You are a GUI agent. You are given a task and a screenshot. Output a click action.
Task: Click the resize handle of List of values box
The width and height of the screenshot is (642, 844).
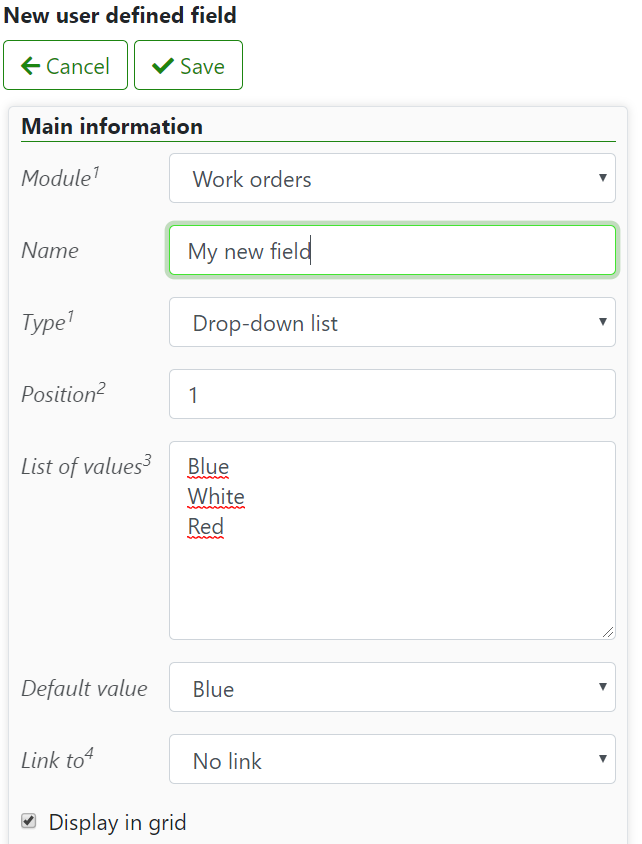(x=608, y=630)
